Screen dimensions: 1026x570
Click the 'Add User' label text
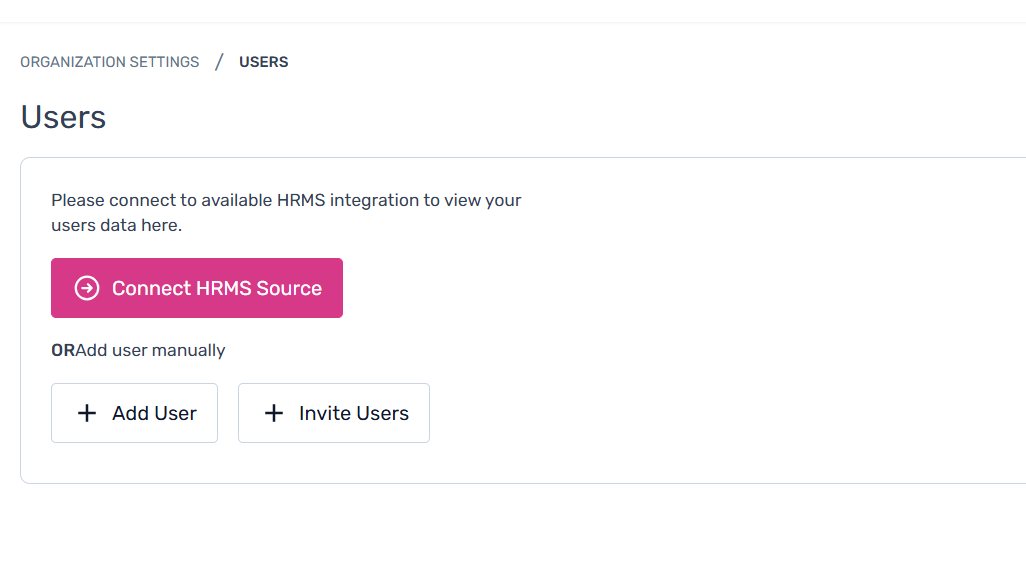(154, 413)
